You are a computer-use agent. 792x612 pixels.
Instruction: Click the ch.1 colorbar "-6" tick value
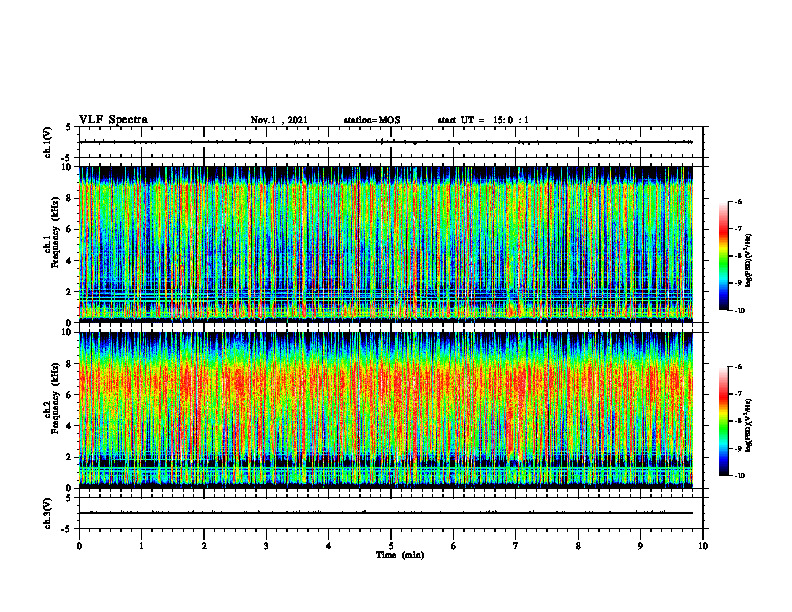pyautogui.click(x=738, y=202)
